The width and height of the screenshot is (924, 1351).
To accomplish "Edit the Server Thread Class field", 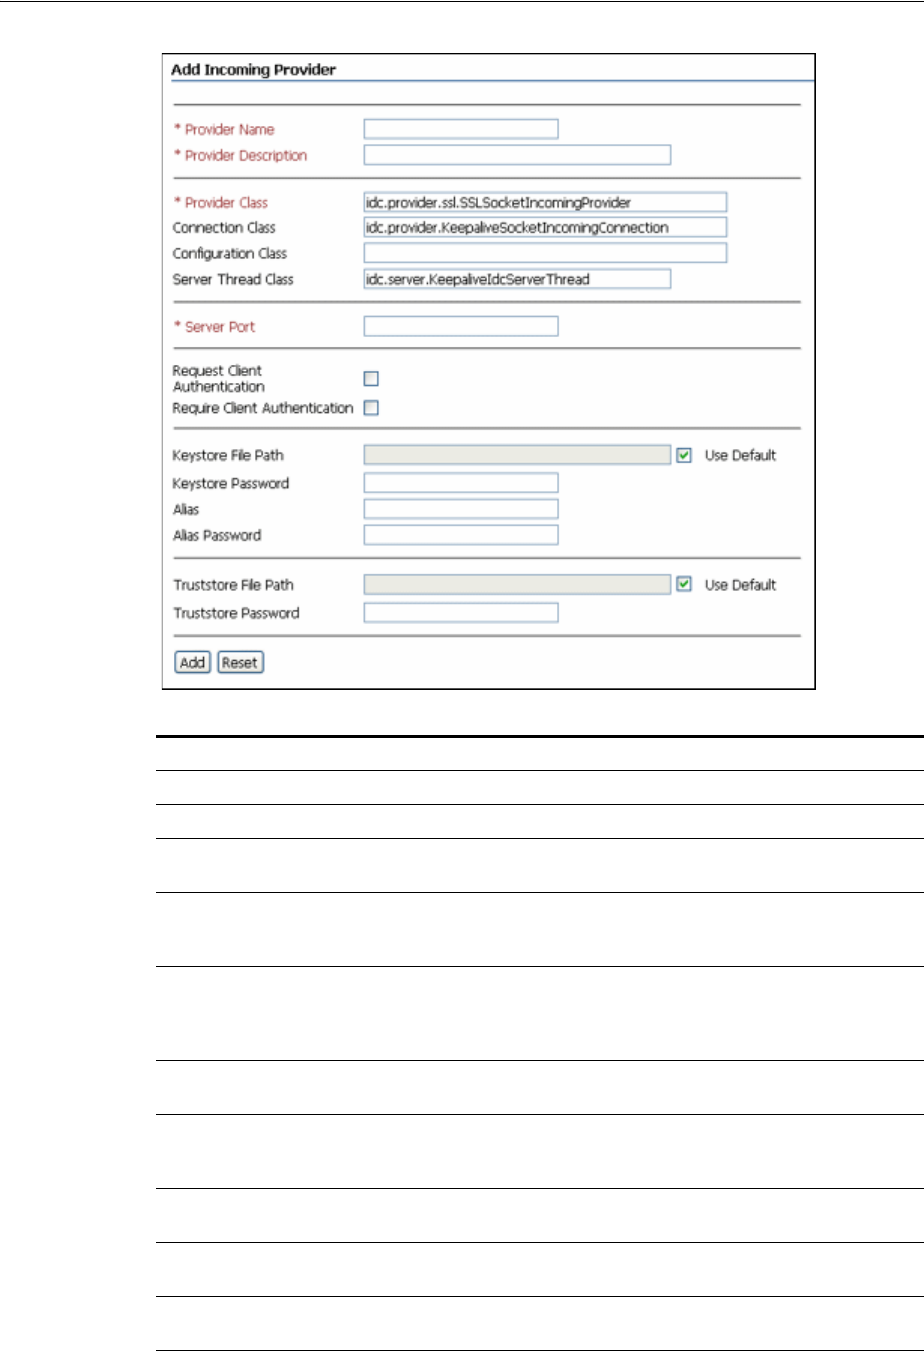I will (x=517, y=279).
